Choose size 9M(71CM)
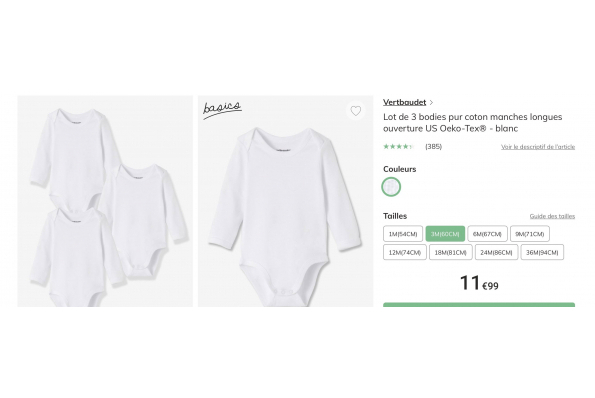This screenshot has width=595, height=398. pyautogui.click(x=530, y=234)
